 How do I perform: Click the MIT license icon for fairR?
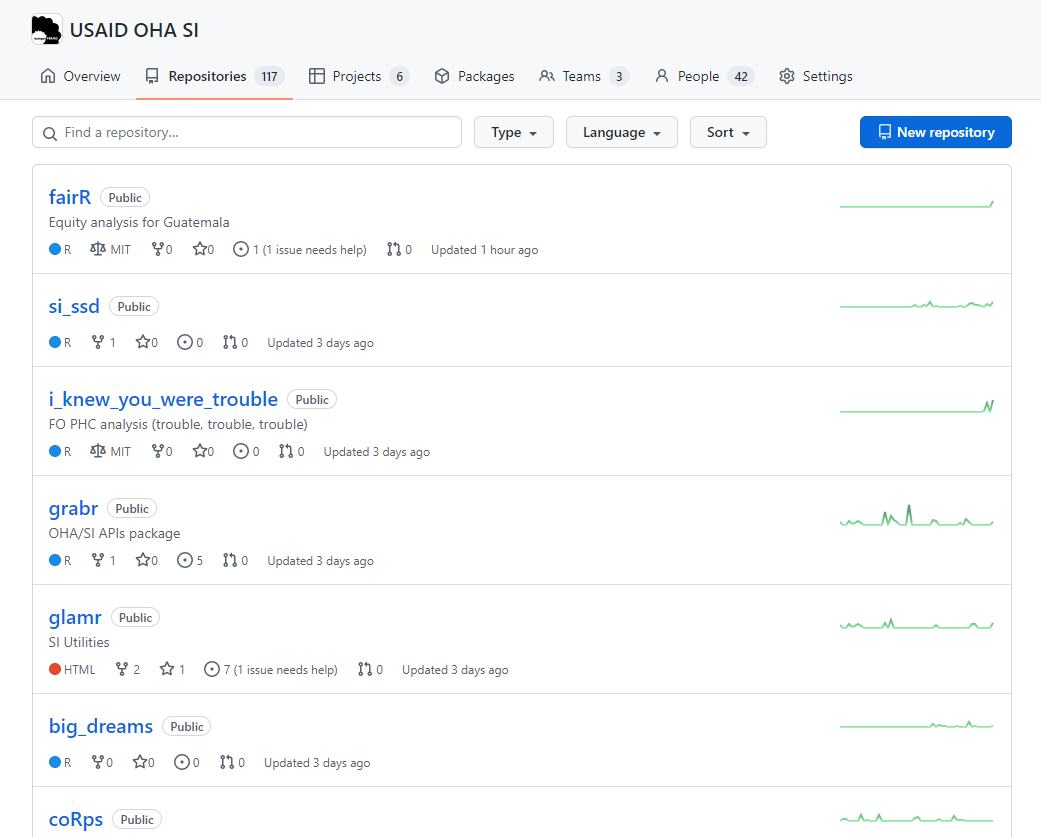click(x=98, y=249)
